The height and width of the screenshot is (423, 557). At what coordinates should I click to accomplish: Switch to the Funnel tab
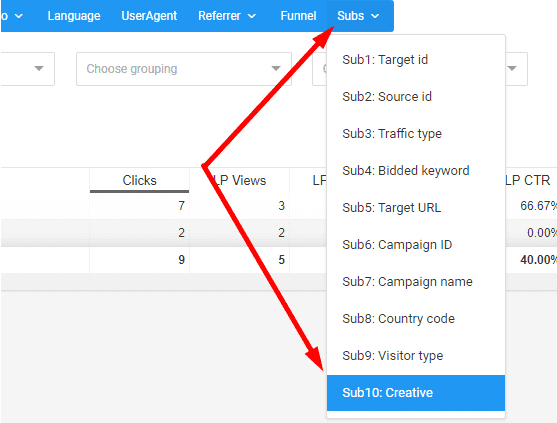pyautogui.click(x=298, y=16)
